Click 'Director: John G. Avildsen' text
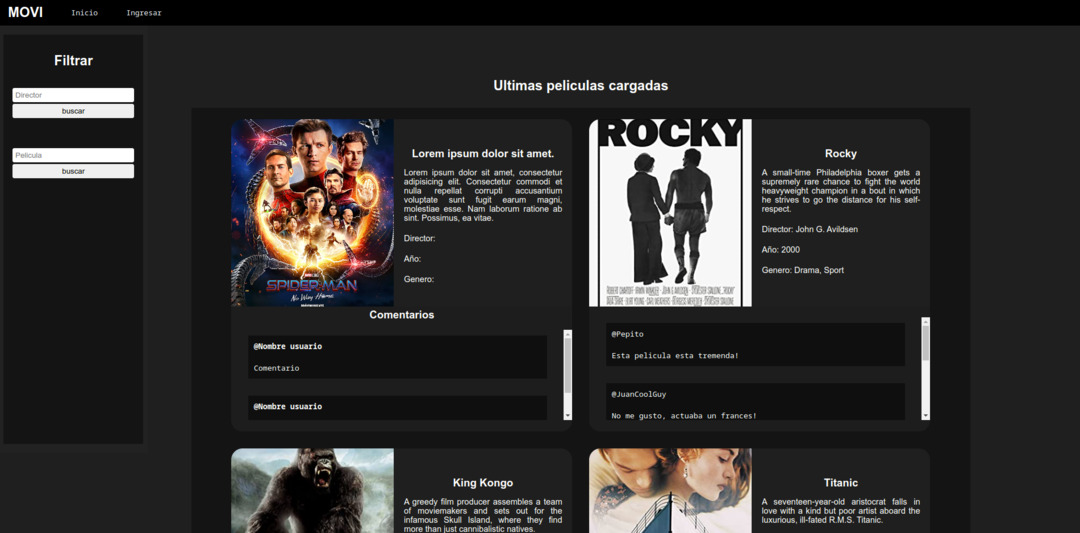The image size is (1080, 533). point(810,229)
